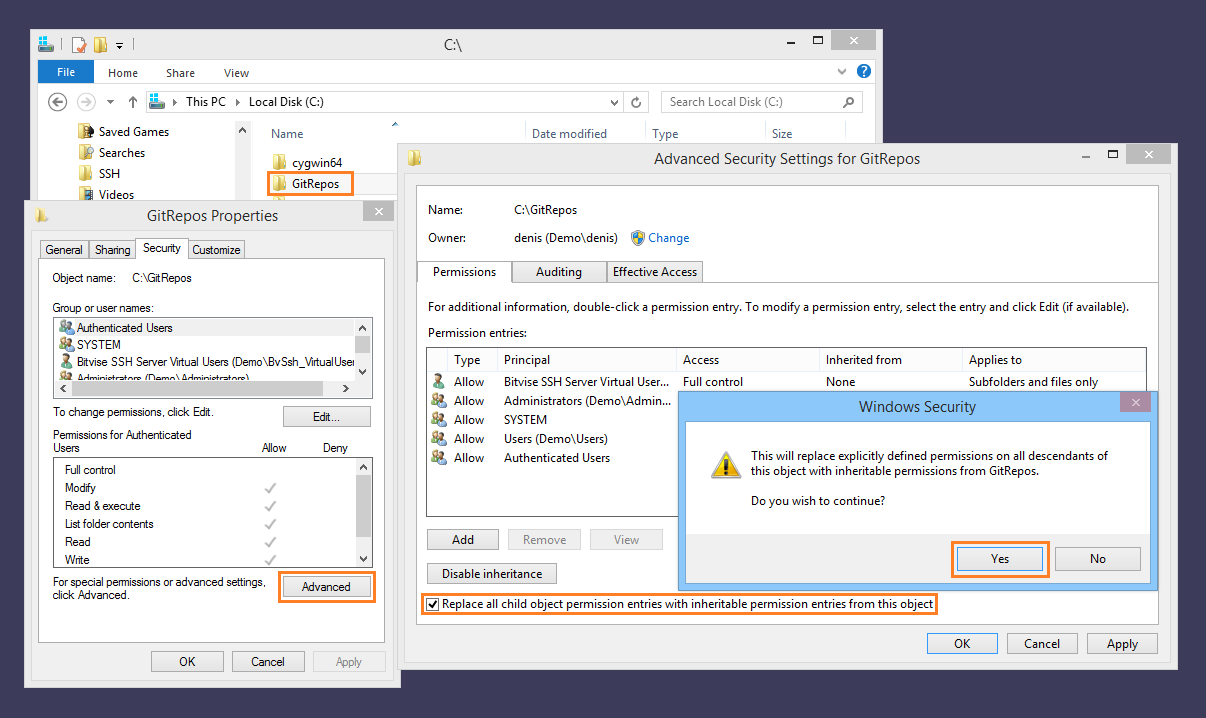1206x718 pixels.
Task: Switch to the Sharing tab in GitRepos Properties
Action: (113, 250)
